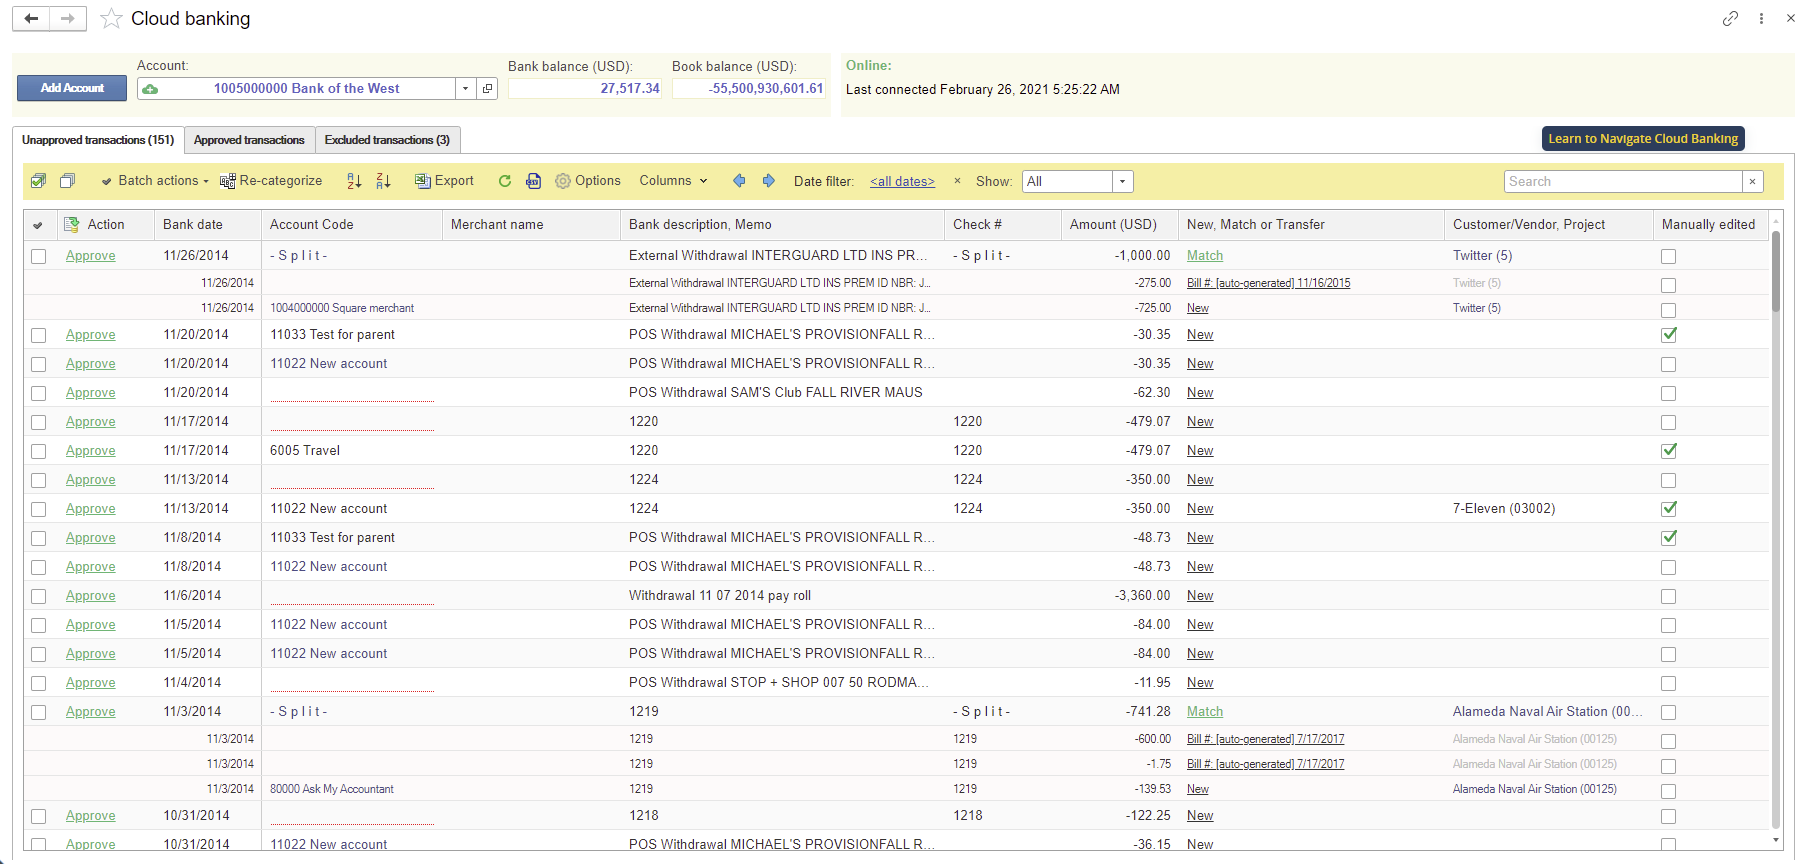Image resolution: width=1795 pixels, height=864 pixels.
Task: Uncheck Manually edited for 11033 Test for parent 11/20/2014
Action: pyautogui.click(x=1668, y=335)
